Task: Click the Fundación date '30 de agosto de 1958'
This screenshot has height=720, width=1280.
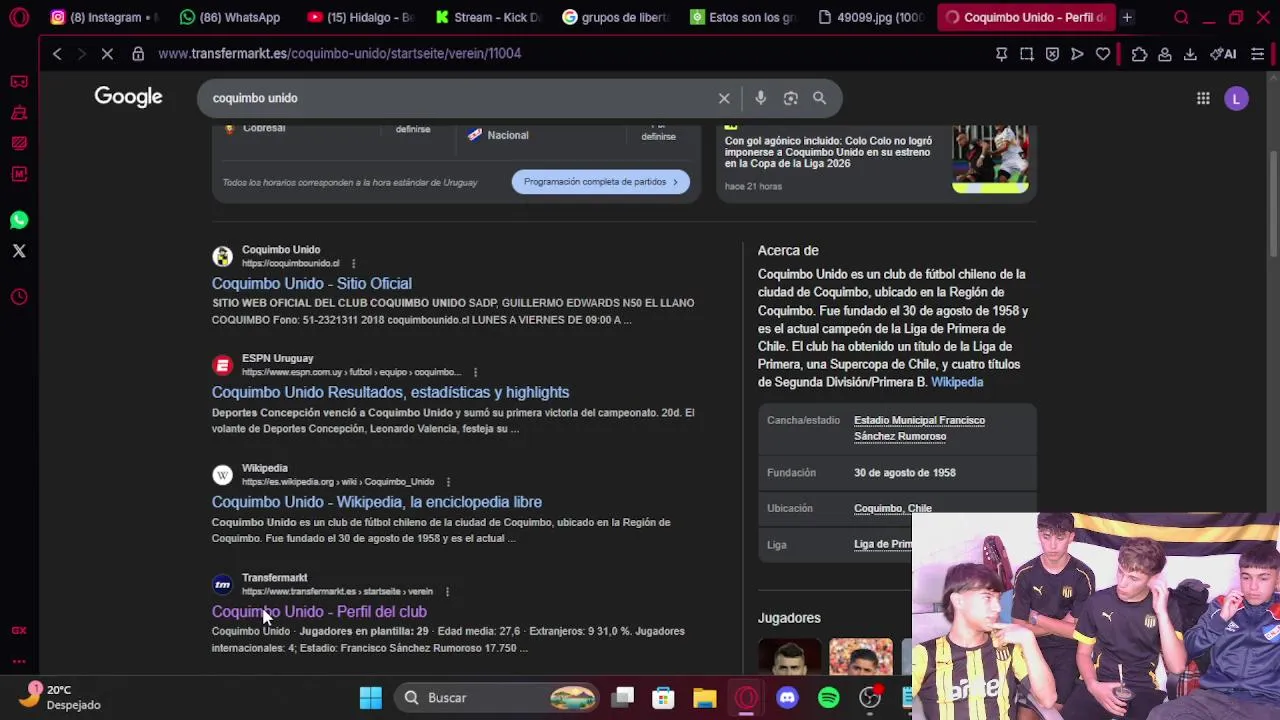Action: pyautogui.click(x=904, y=473)
